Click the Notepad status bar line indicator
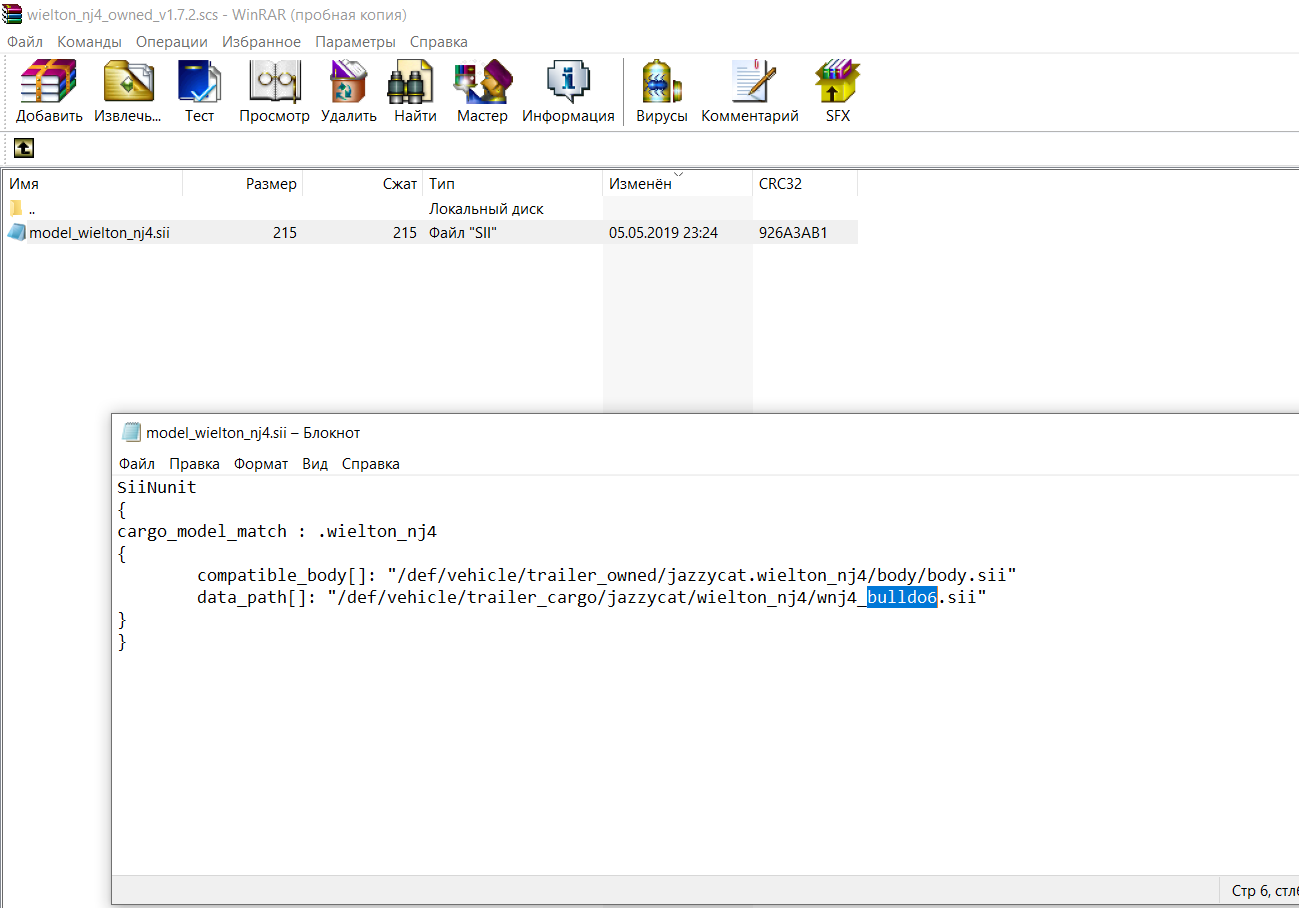Viewport: 1299px width, 908px height. 1265,890
